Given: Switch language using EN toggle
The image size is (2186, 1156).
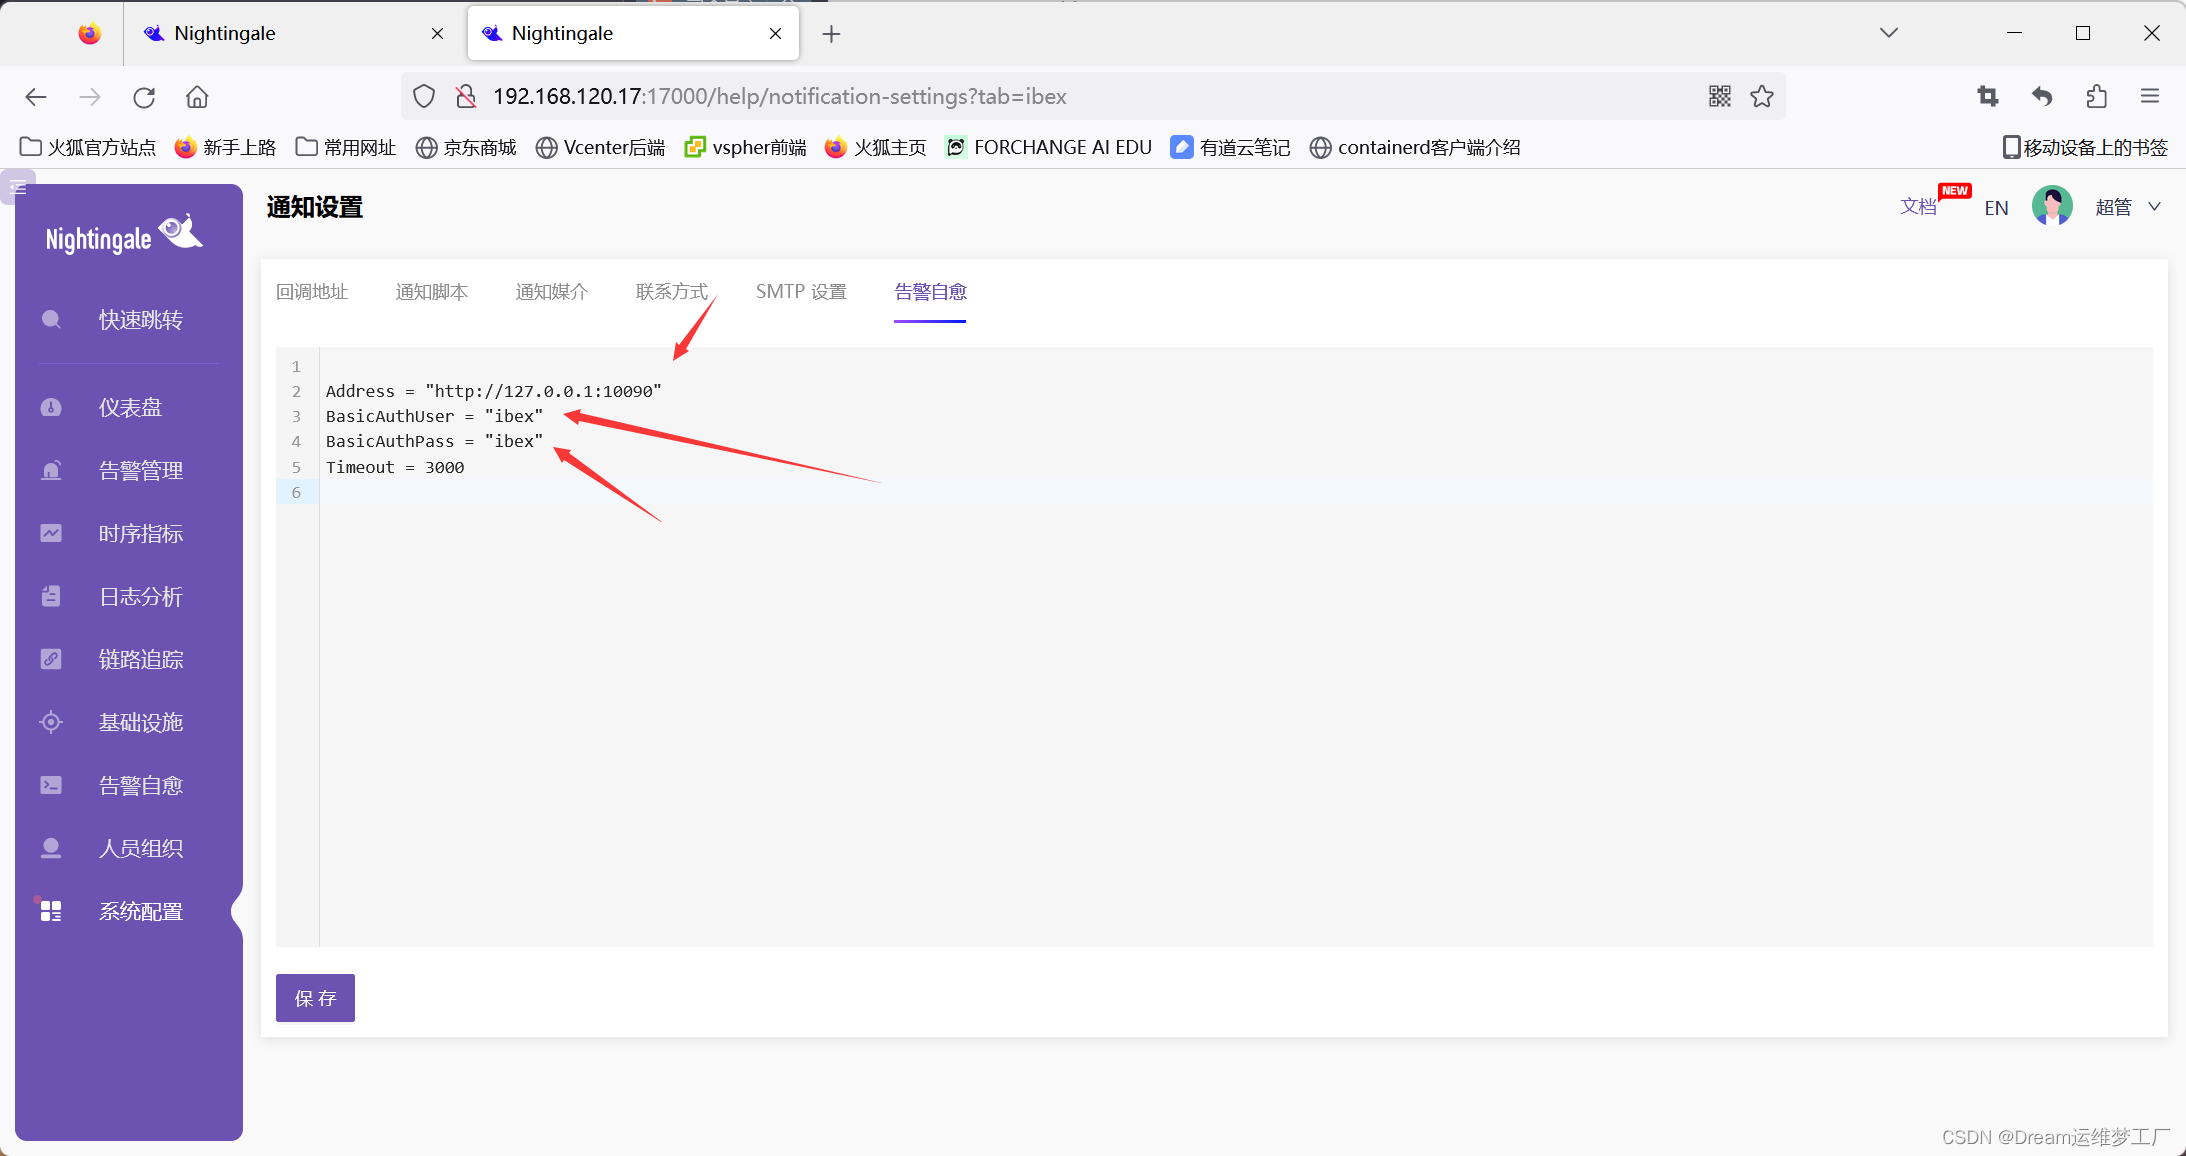Looking at the screenshot, I should coord(1996,208).
